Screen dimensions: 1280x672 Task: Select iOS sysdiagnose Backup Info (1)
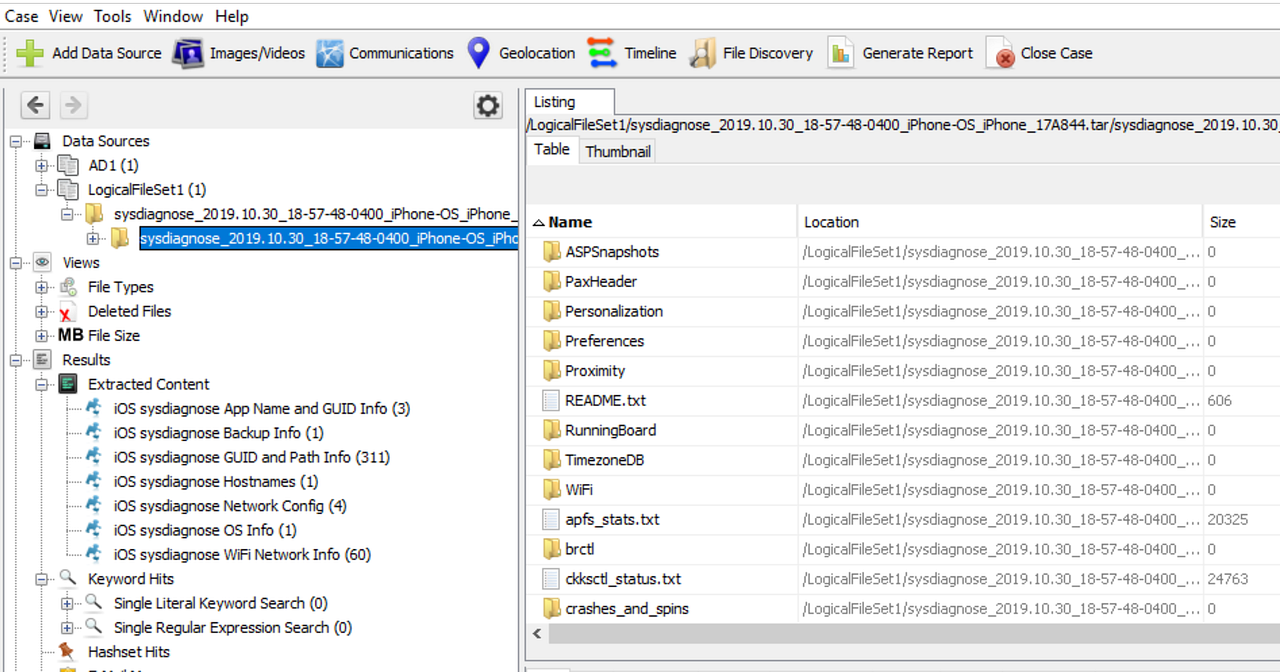tap(219, 433)
